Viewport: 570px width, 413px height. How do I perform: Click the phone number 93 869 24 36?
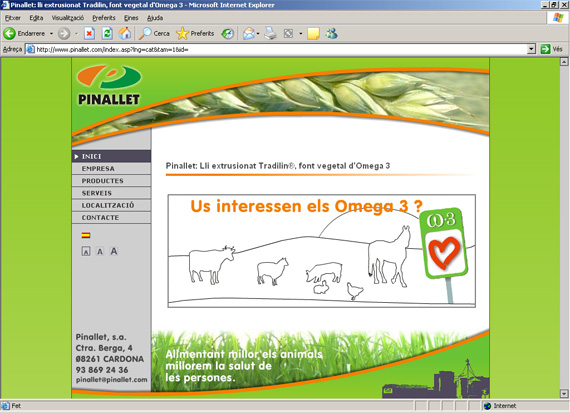[x=102, y=370]
